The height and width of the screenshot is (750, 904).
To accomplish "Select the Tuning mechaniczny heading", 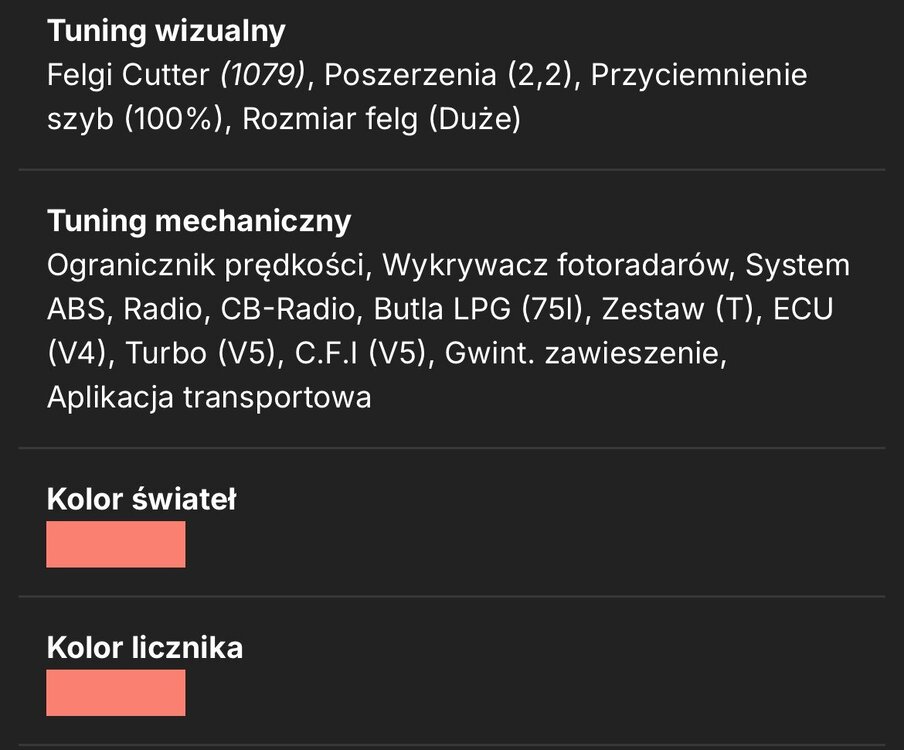I will [199, 221].
